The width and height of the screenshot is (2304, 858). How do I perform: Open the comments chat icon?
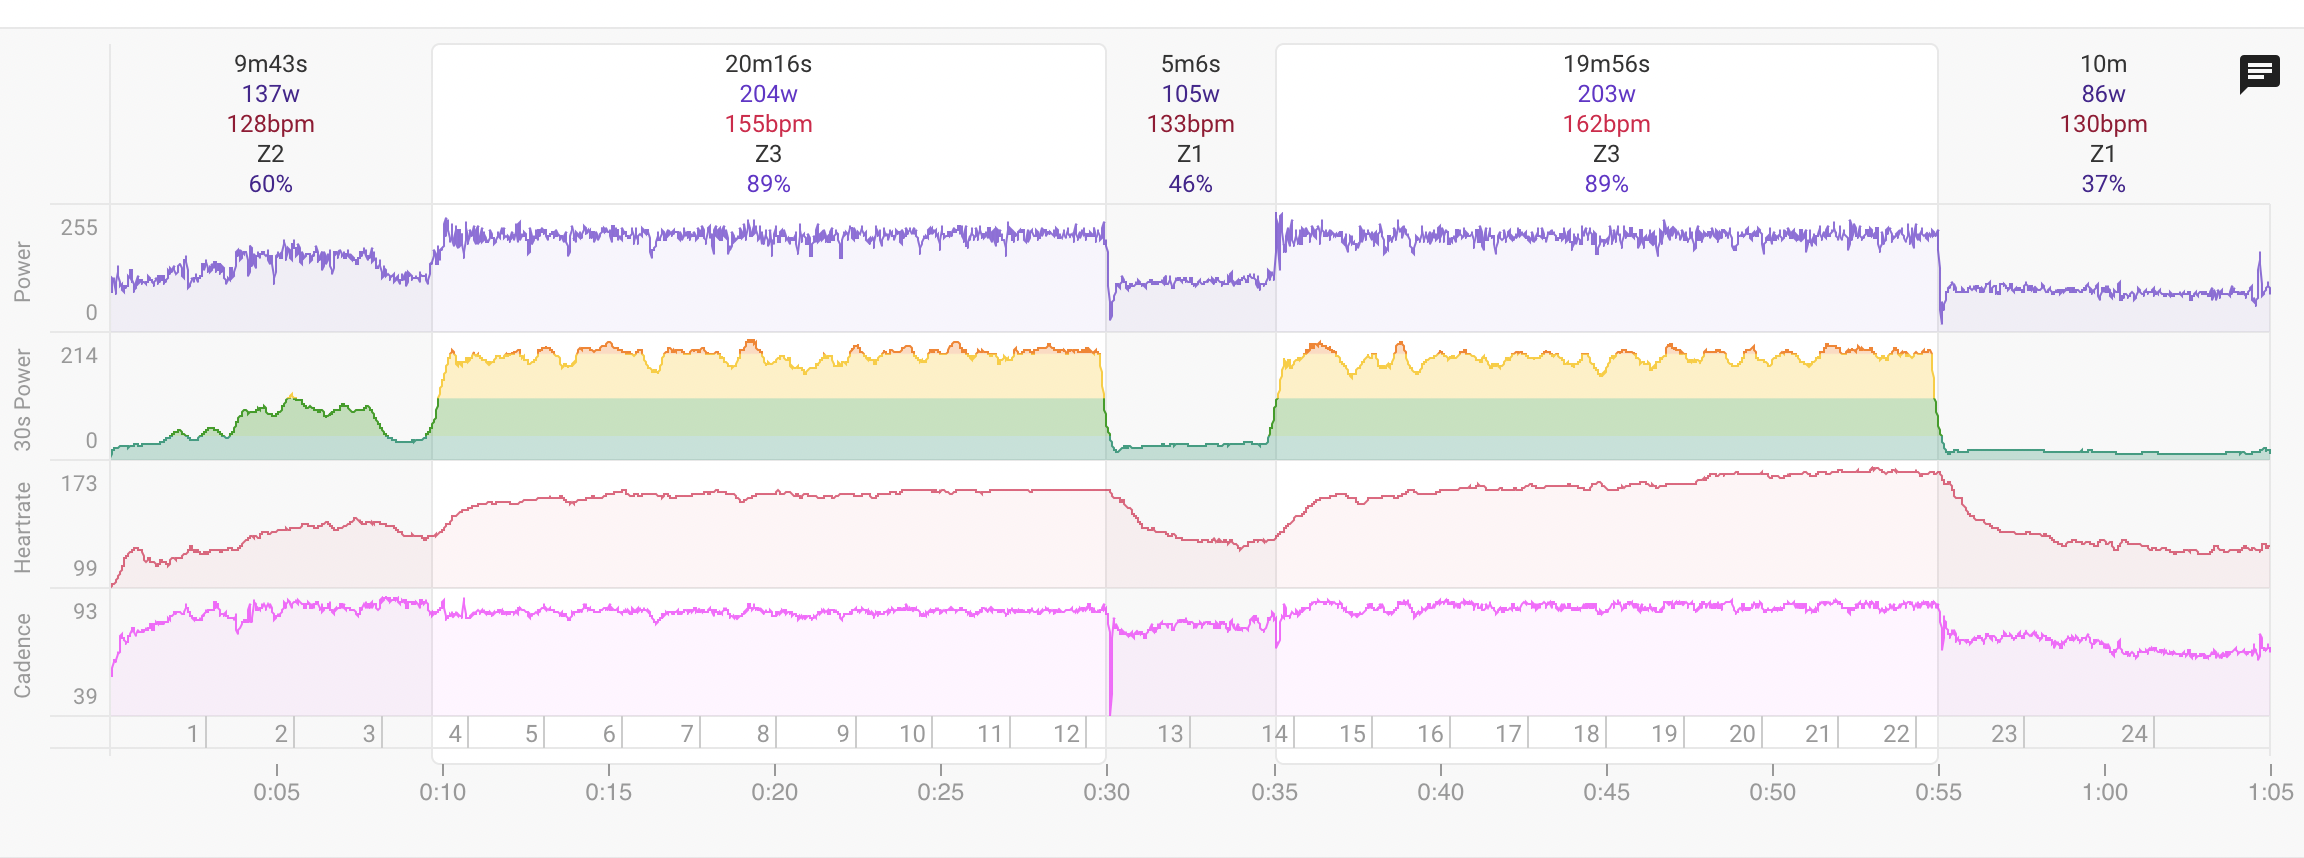2259,73
